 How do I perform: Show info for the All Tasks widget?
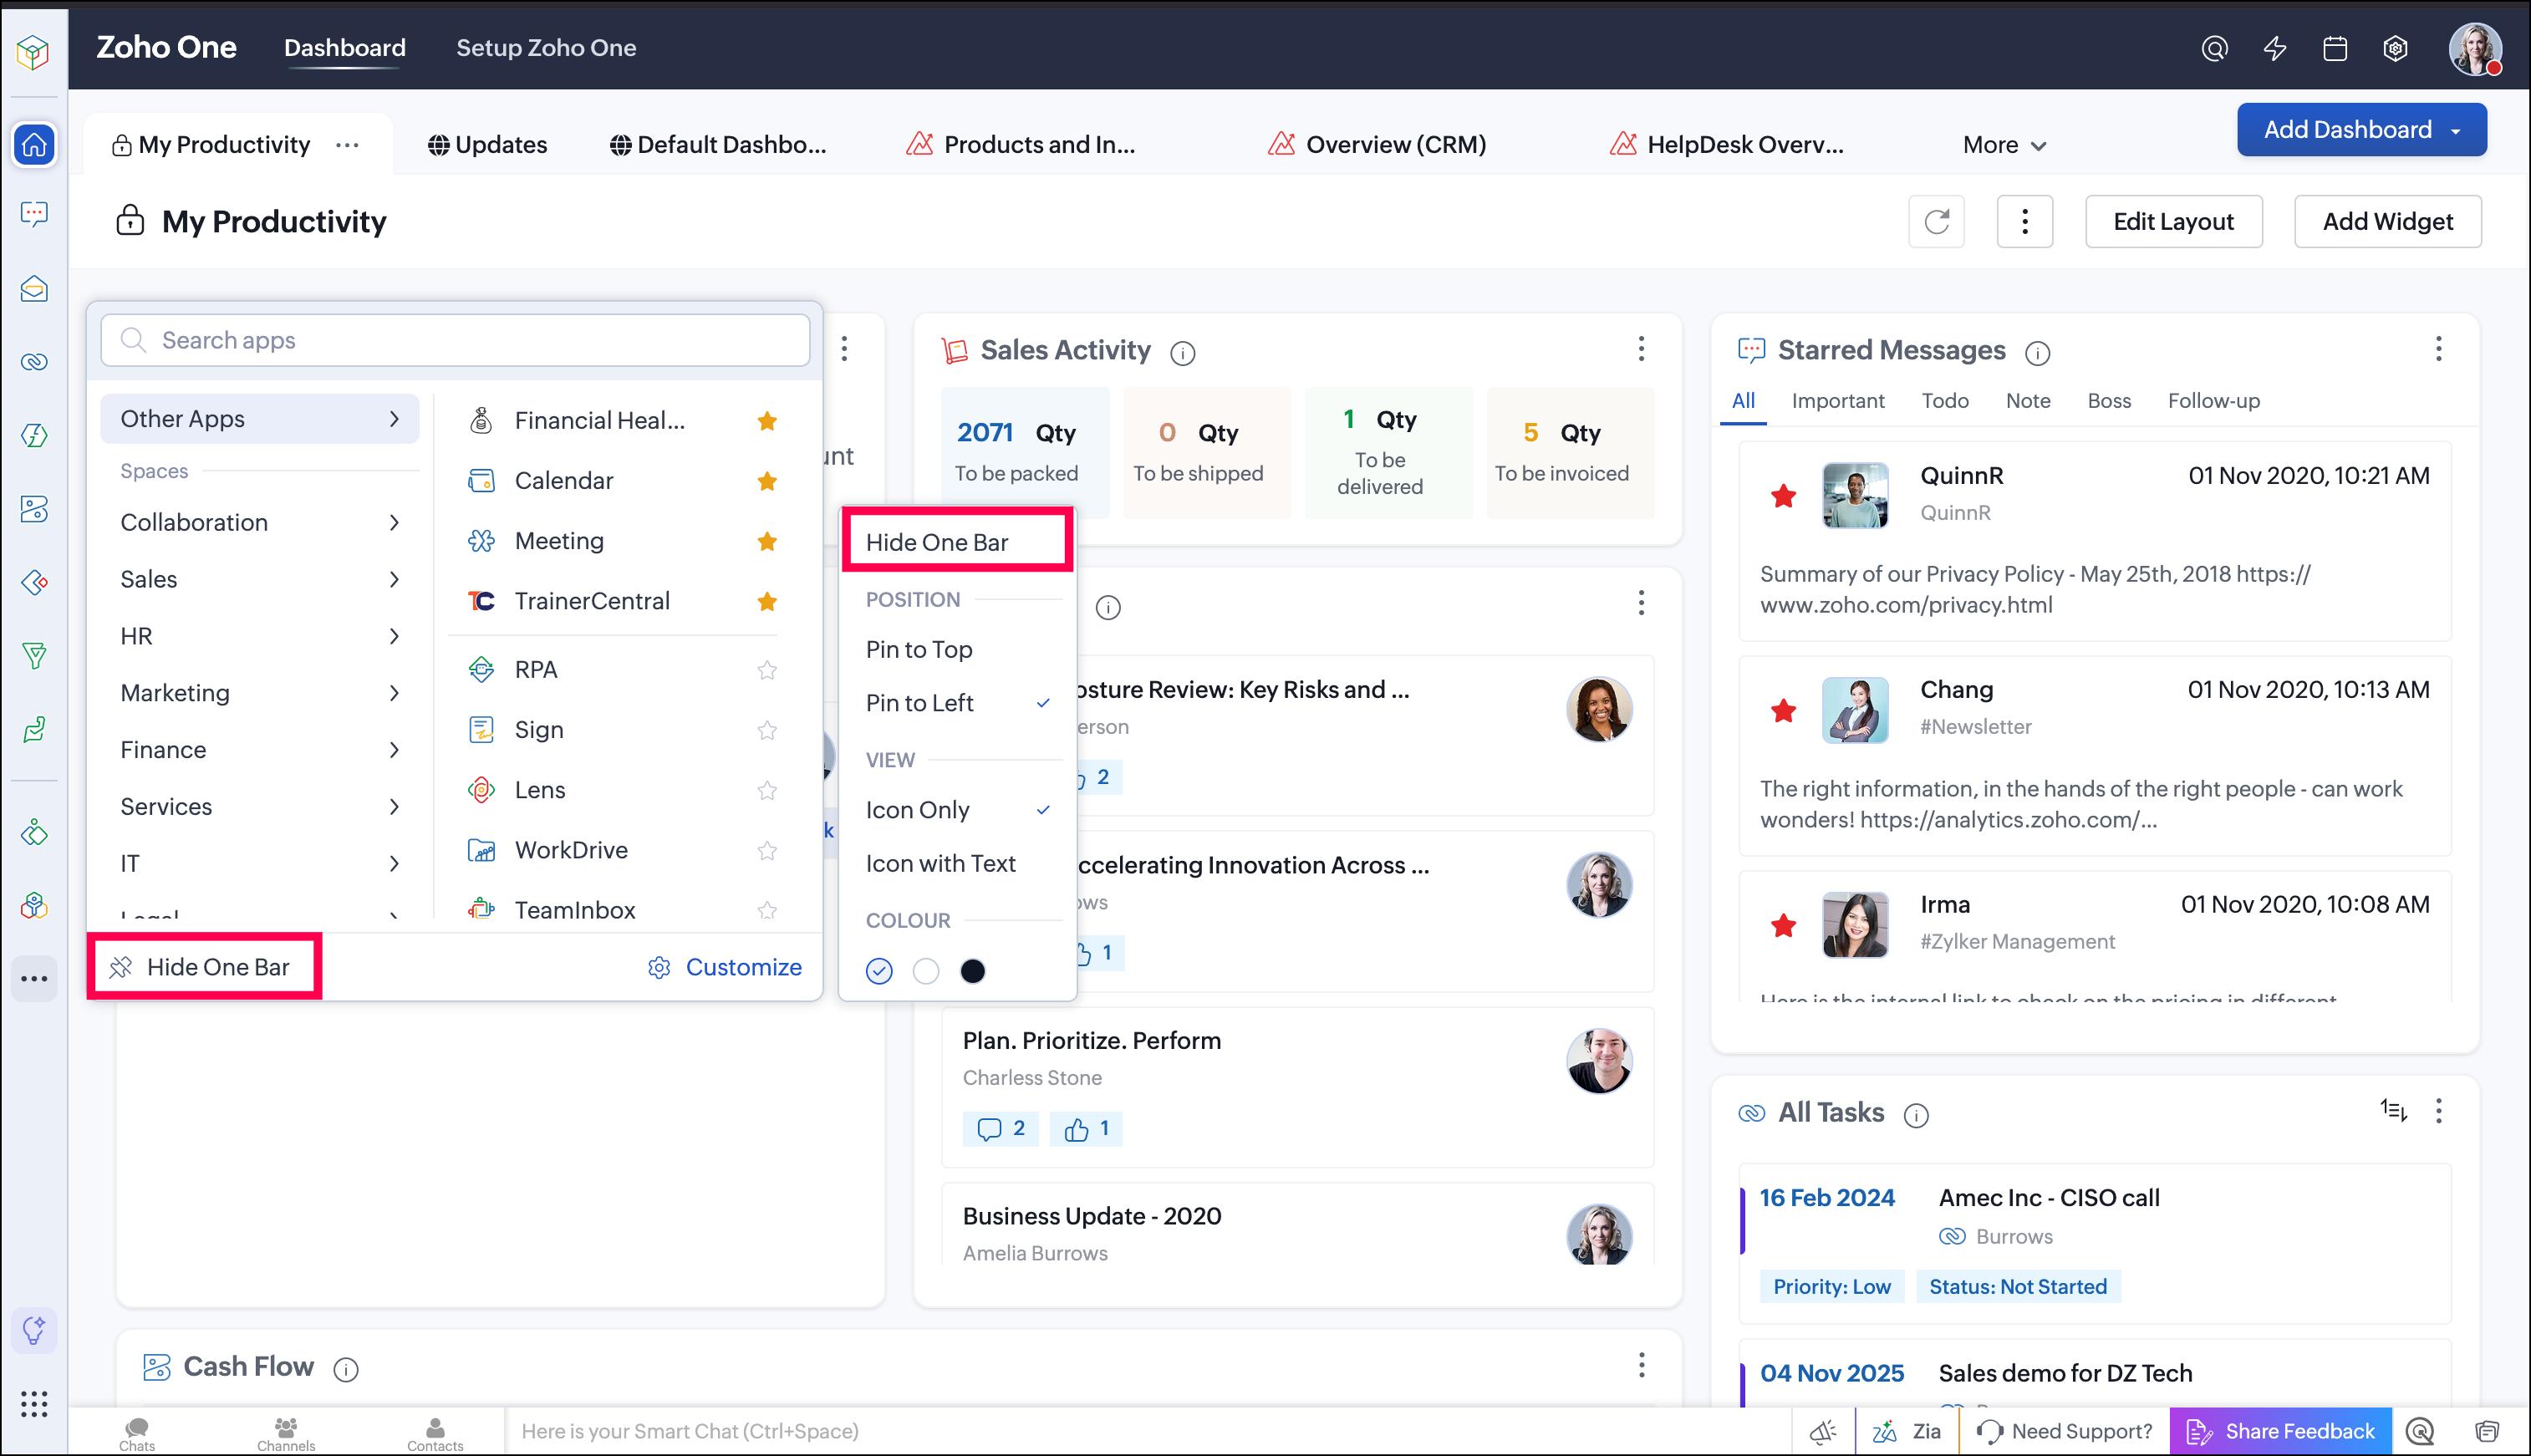click(1916, 1115)
